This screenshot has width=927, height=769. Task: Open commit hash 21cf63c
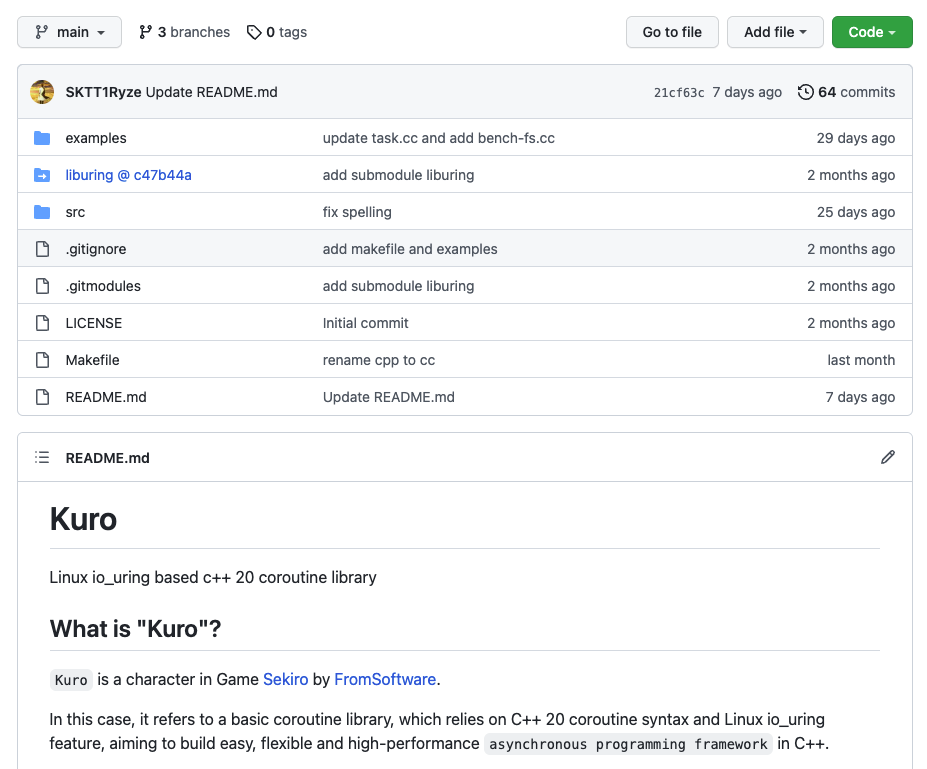pos(679,92)
